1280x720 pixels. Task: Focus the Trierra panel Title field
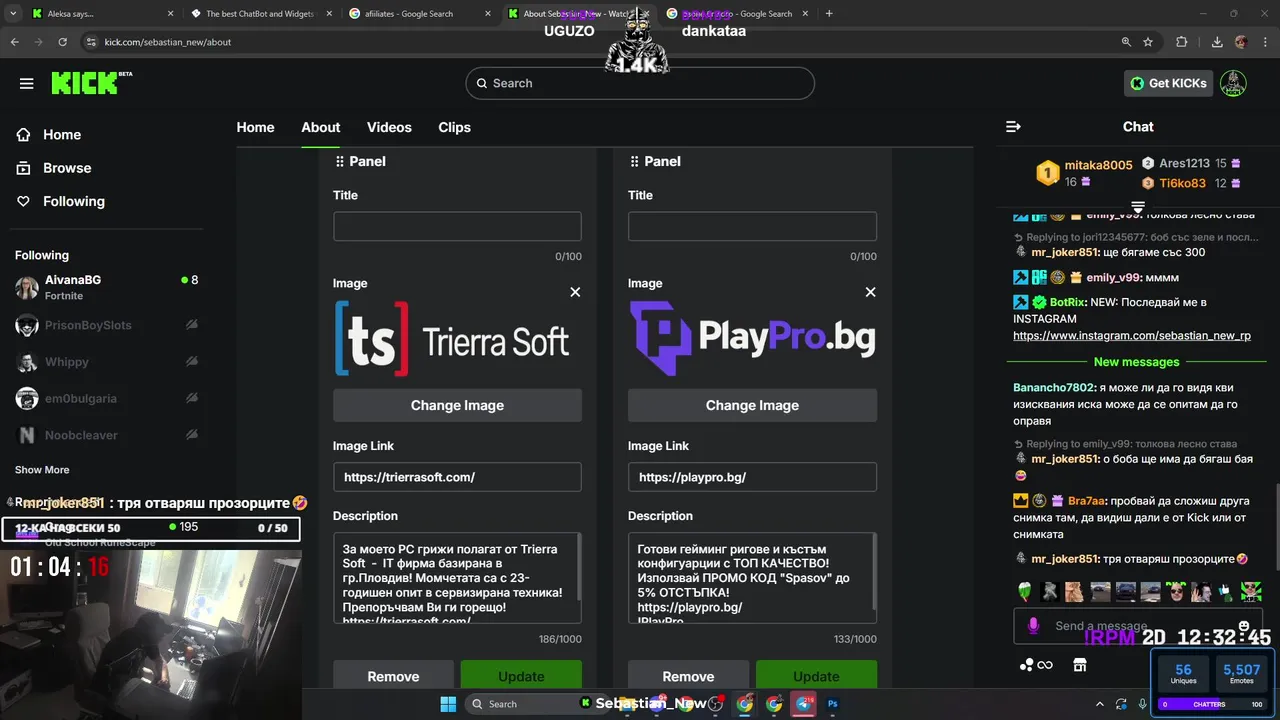(x=457, y=226)
